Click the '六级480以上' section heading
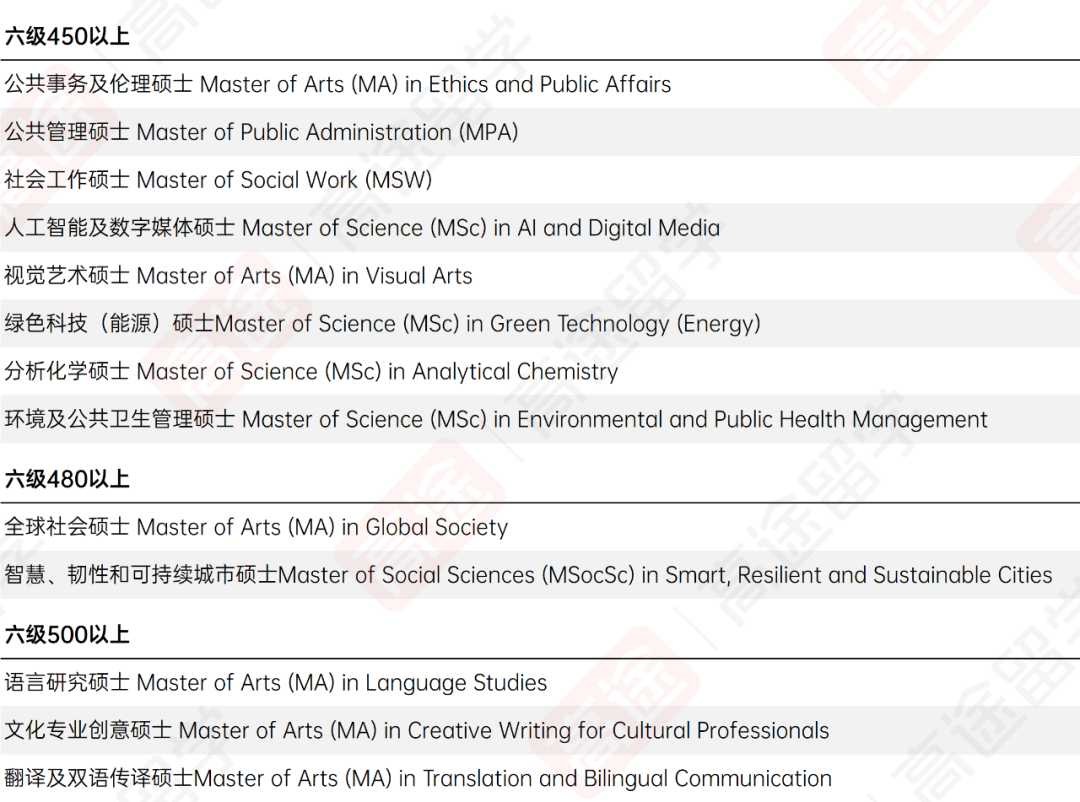 [x=67, y=479]
